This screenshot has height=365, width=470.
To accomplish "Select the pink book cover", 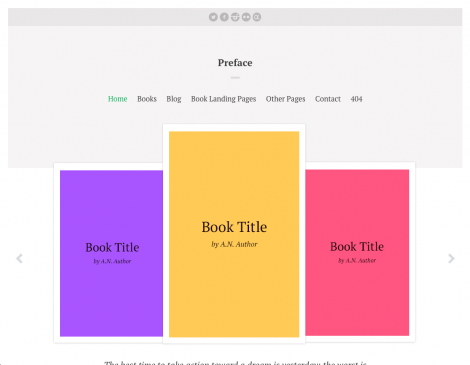I will point(357,252).
